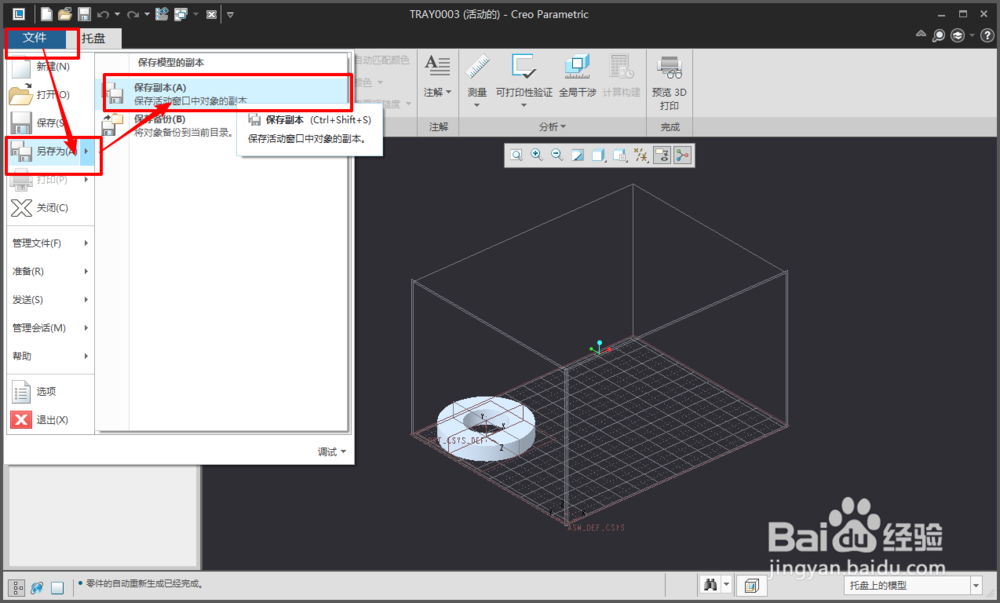Click the 注解 annotation ribbon button

(438, 76)
